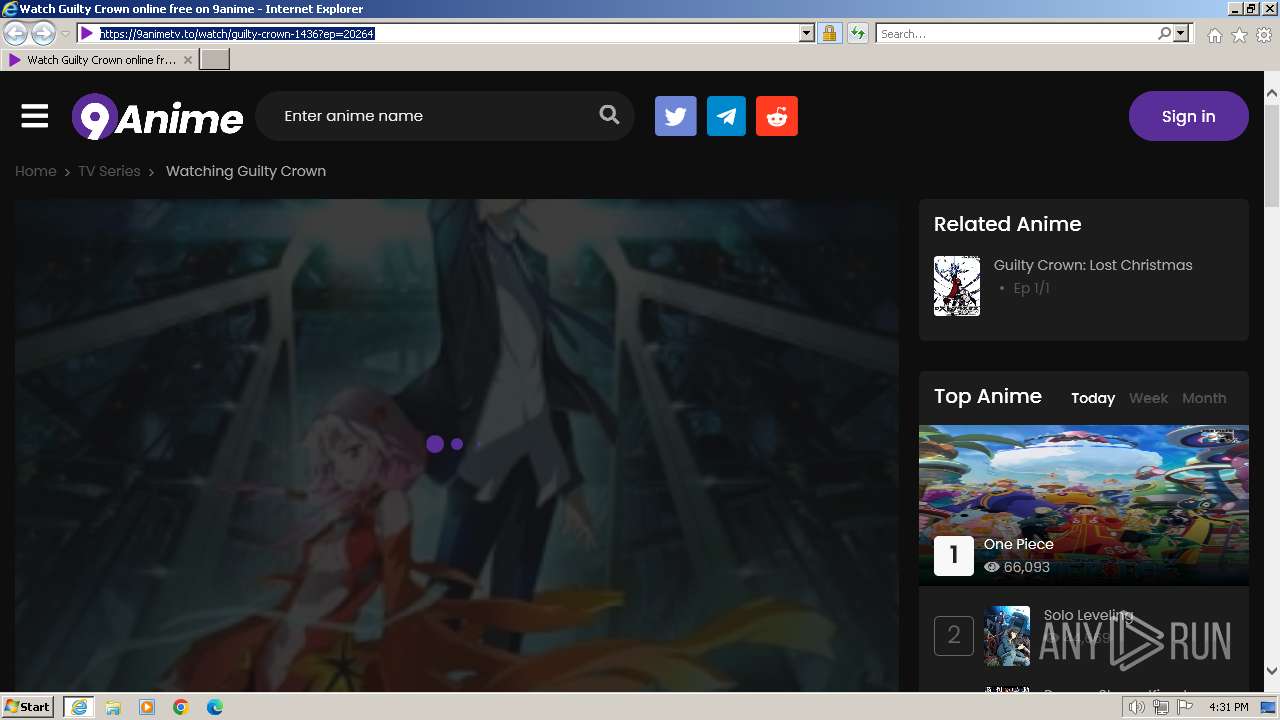
Task: Open the Solo Leveling poster thumbnail
Action: tap(1007, 636)
